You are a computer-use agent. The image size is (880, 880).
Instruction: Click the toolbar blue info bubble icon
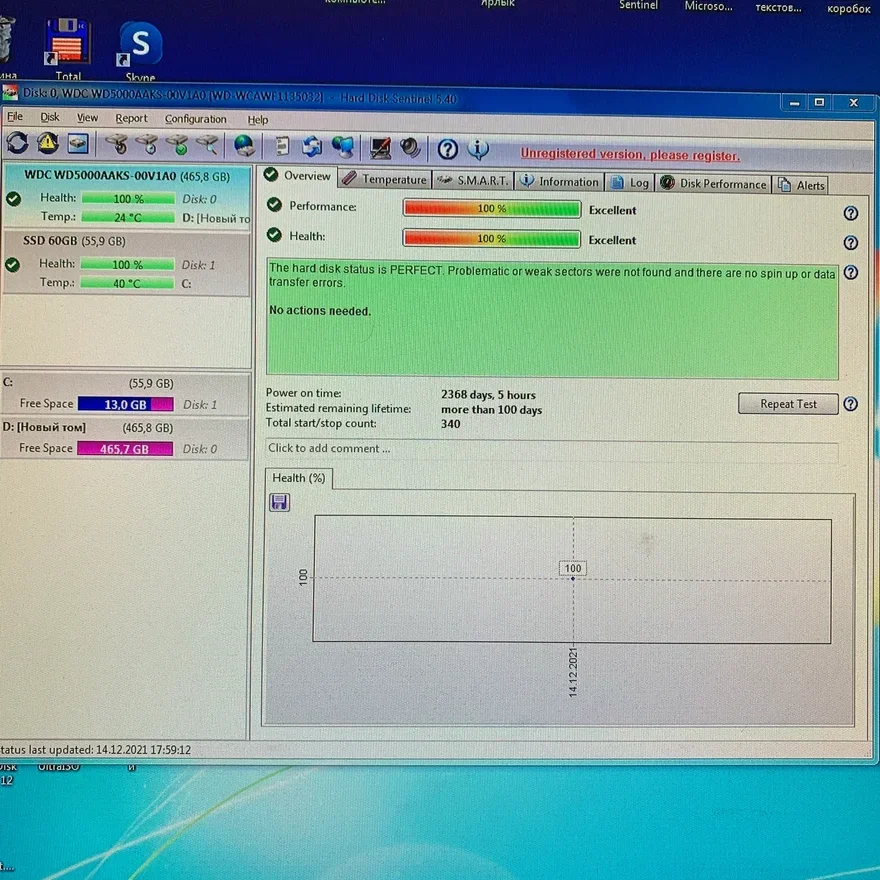[478, 149]
